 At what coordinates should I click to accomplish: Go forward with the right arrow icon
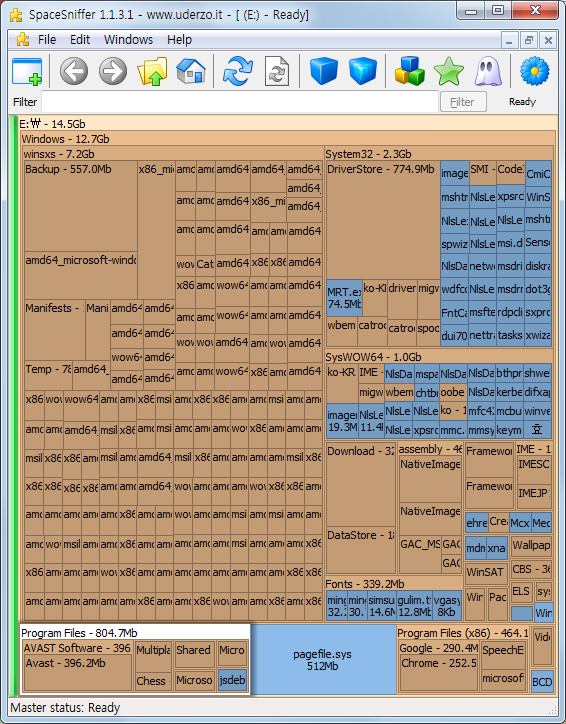[113, 71]
